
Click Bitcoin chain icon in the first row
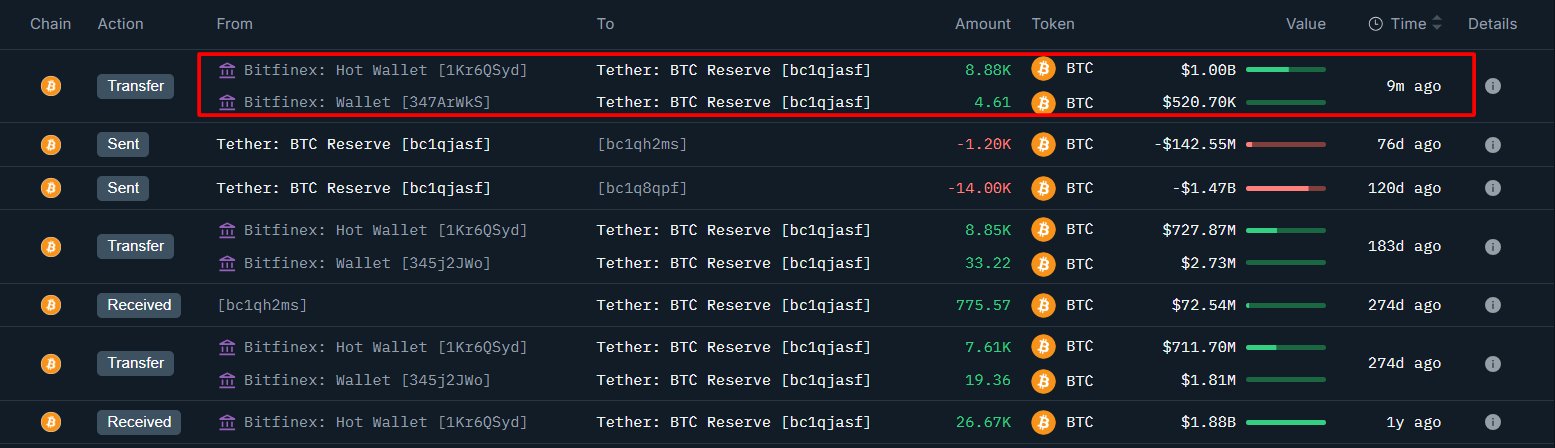click(50, 87)
